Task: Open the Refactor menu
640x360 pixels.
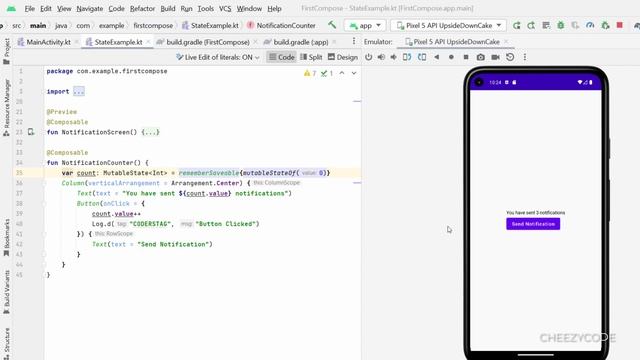Action: [x=142, y=8]
